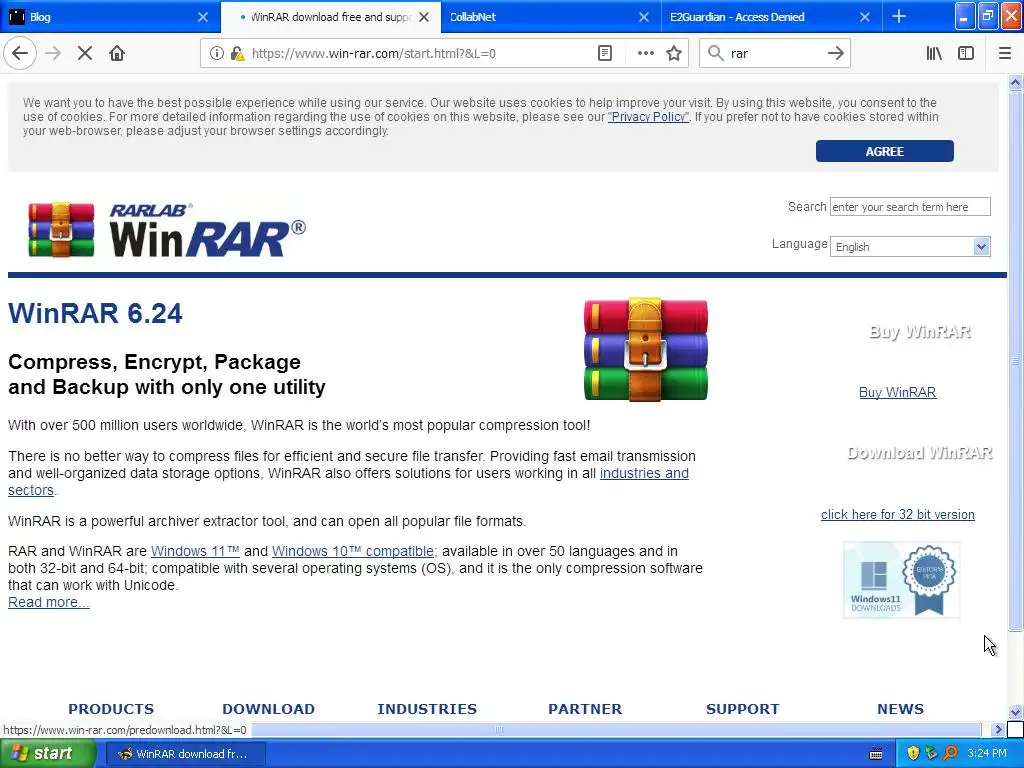This screenshot has width=1024, height=768.
Task: Open the INDUSTRIES menu
Action: 427,709
